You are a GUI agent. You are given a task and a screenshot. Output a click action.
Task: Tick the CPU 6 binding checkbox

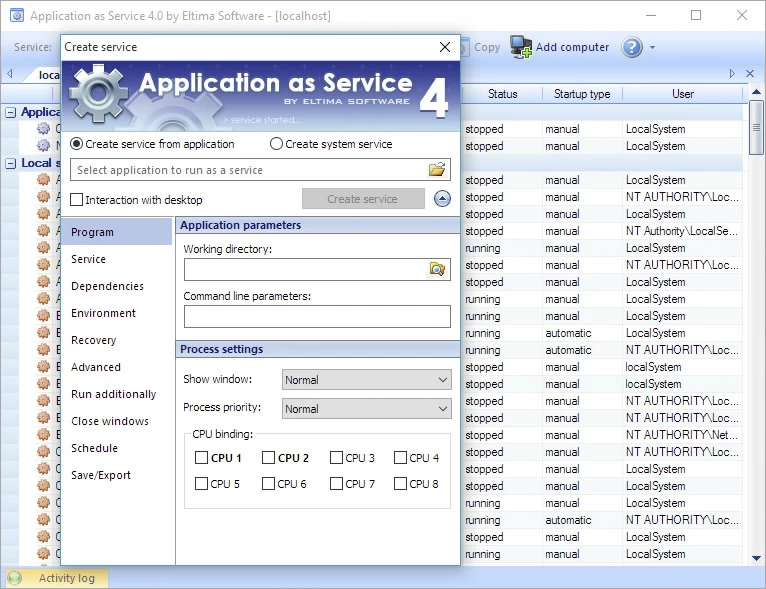point(268,484)
